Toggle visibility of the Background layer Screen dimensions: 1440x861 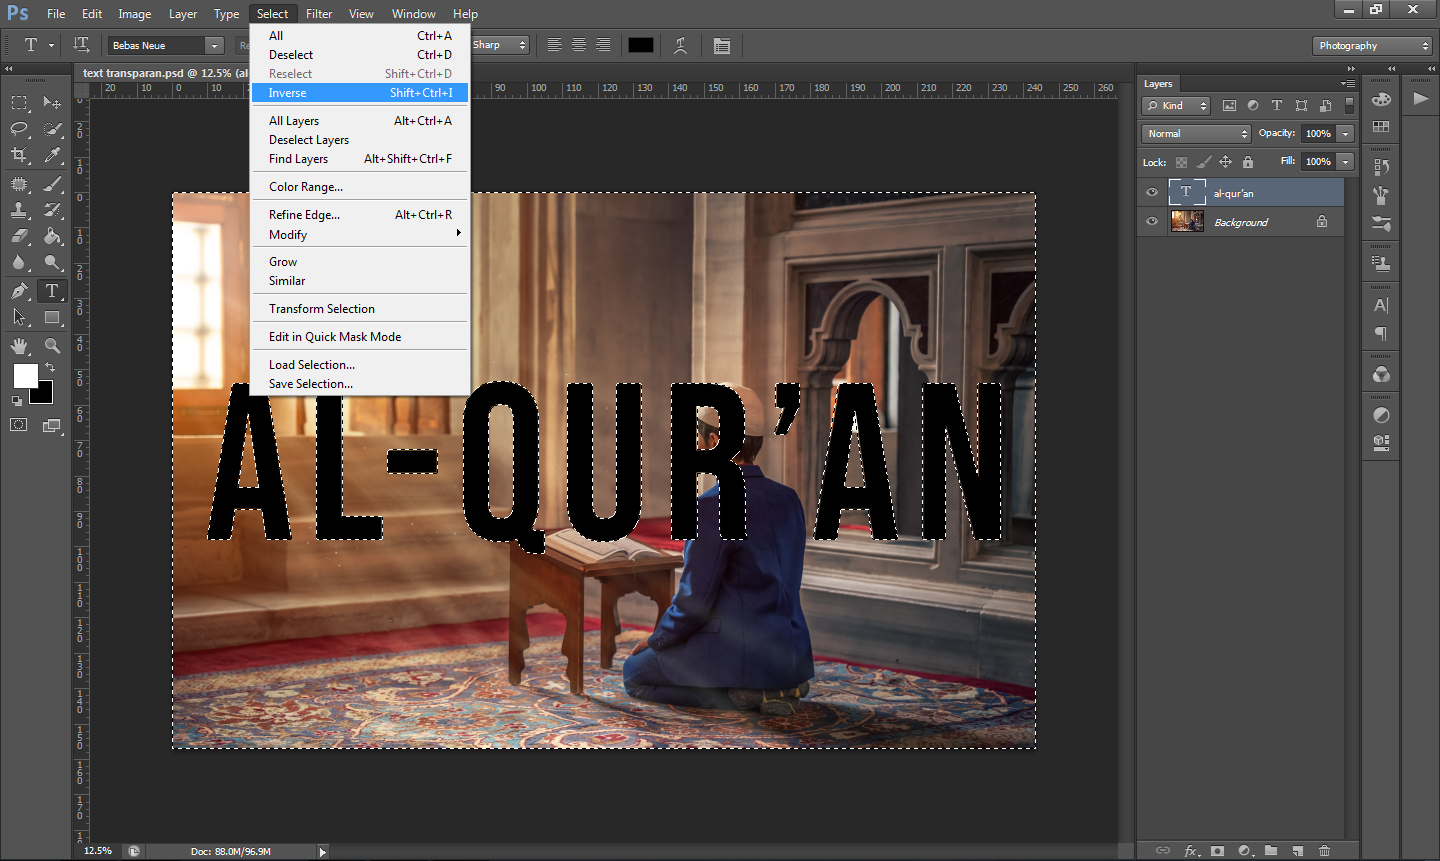1152,221
